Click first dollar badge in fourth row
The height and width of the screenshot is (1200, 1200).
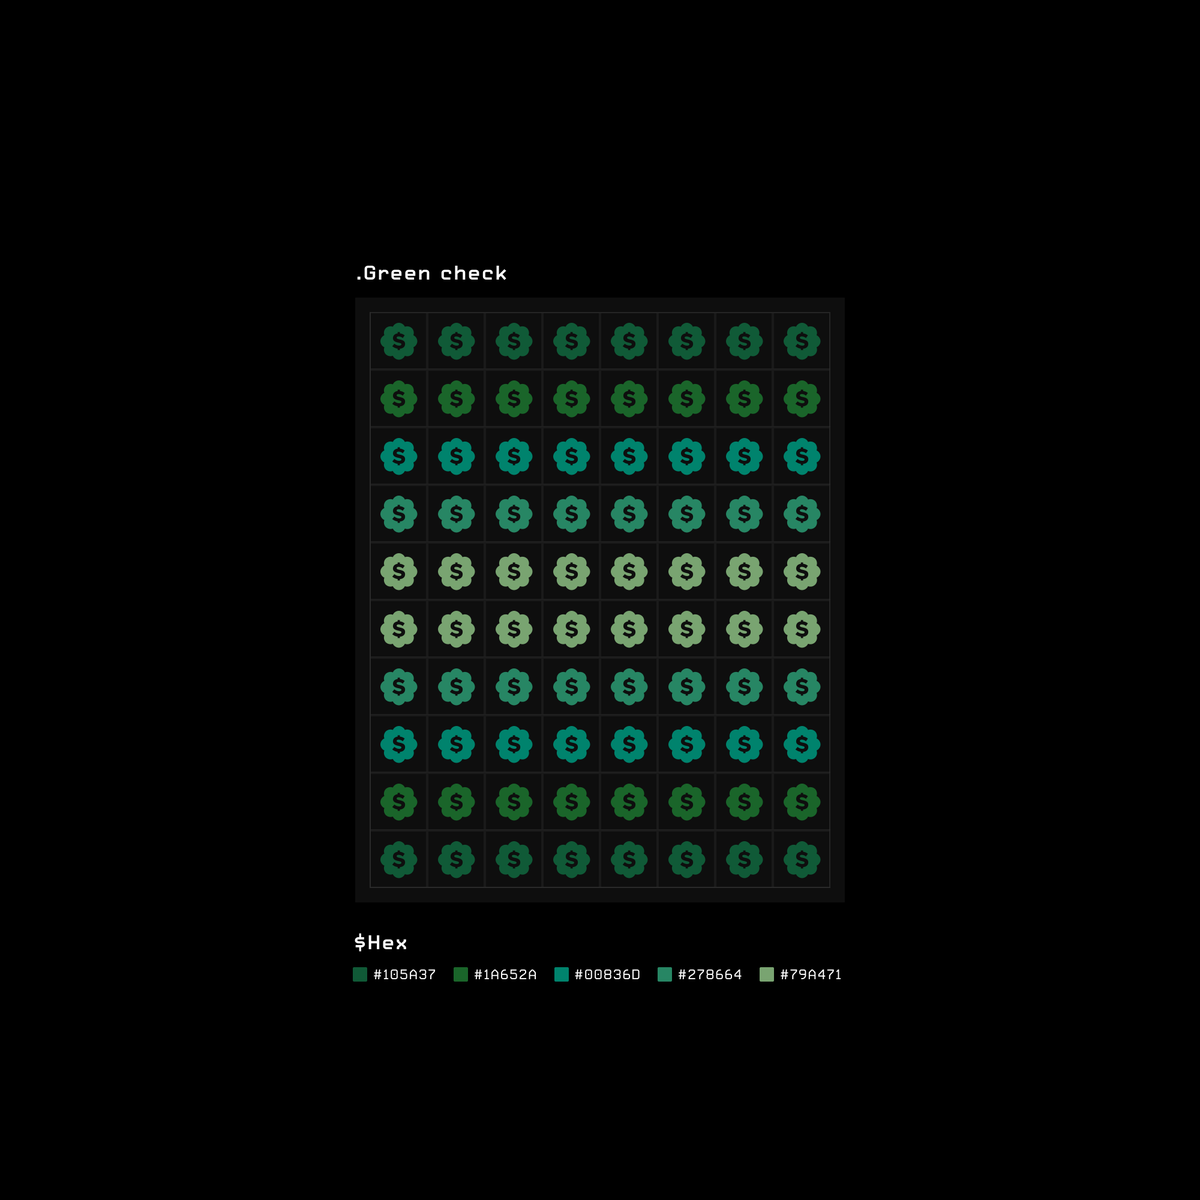[399, 514]
